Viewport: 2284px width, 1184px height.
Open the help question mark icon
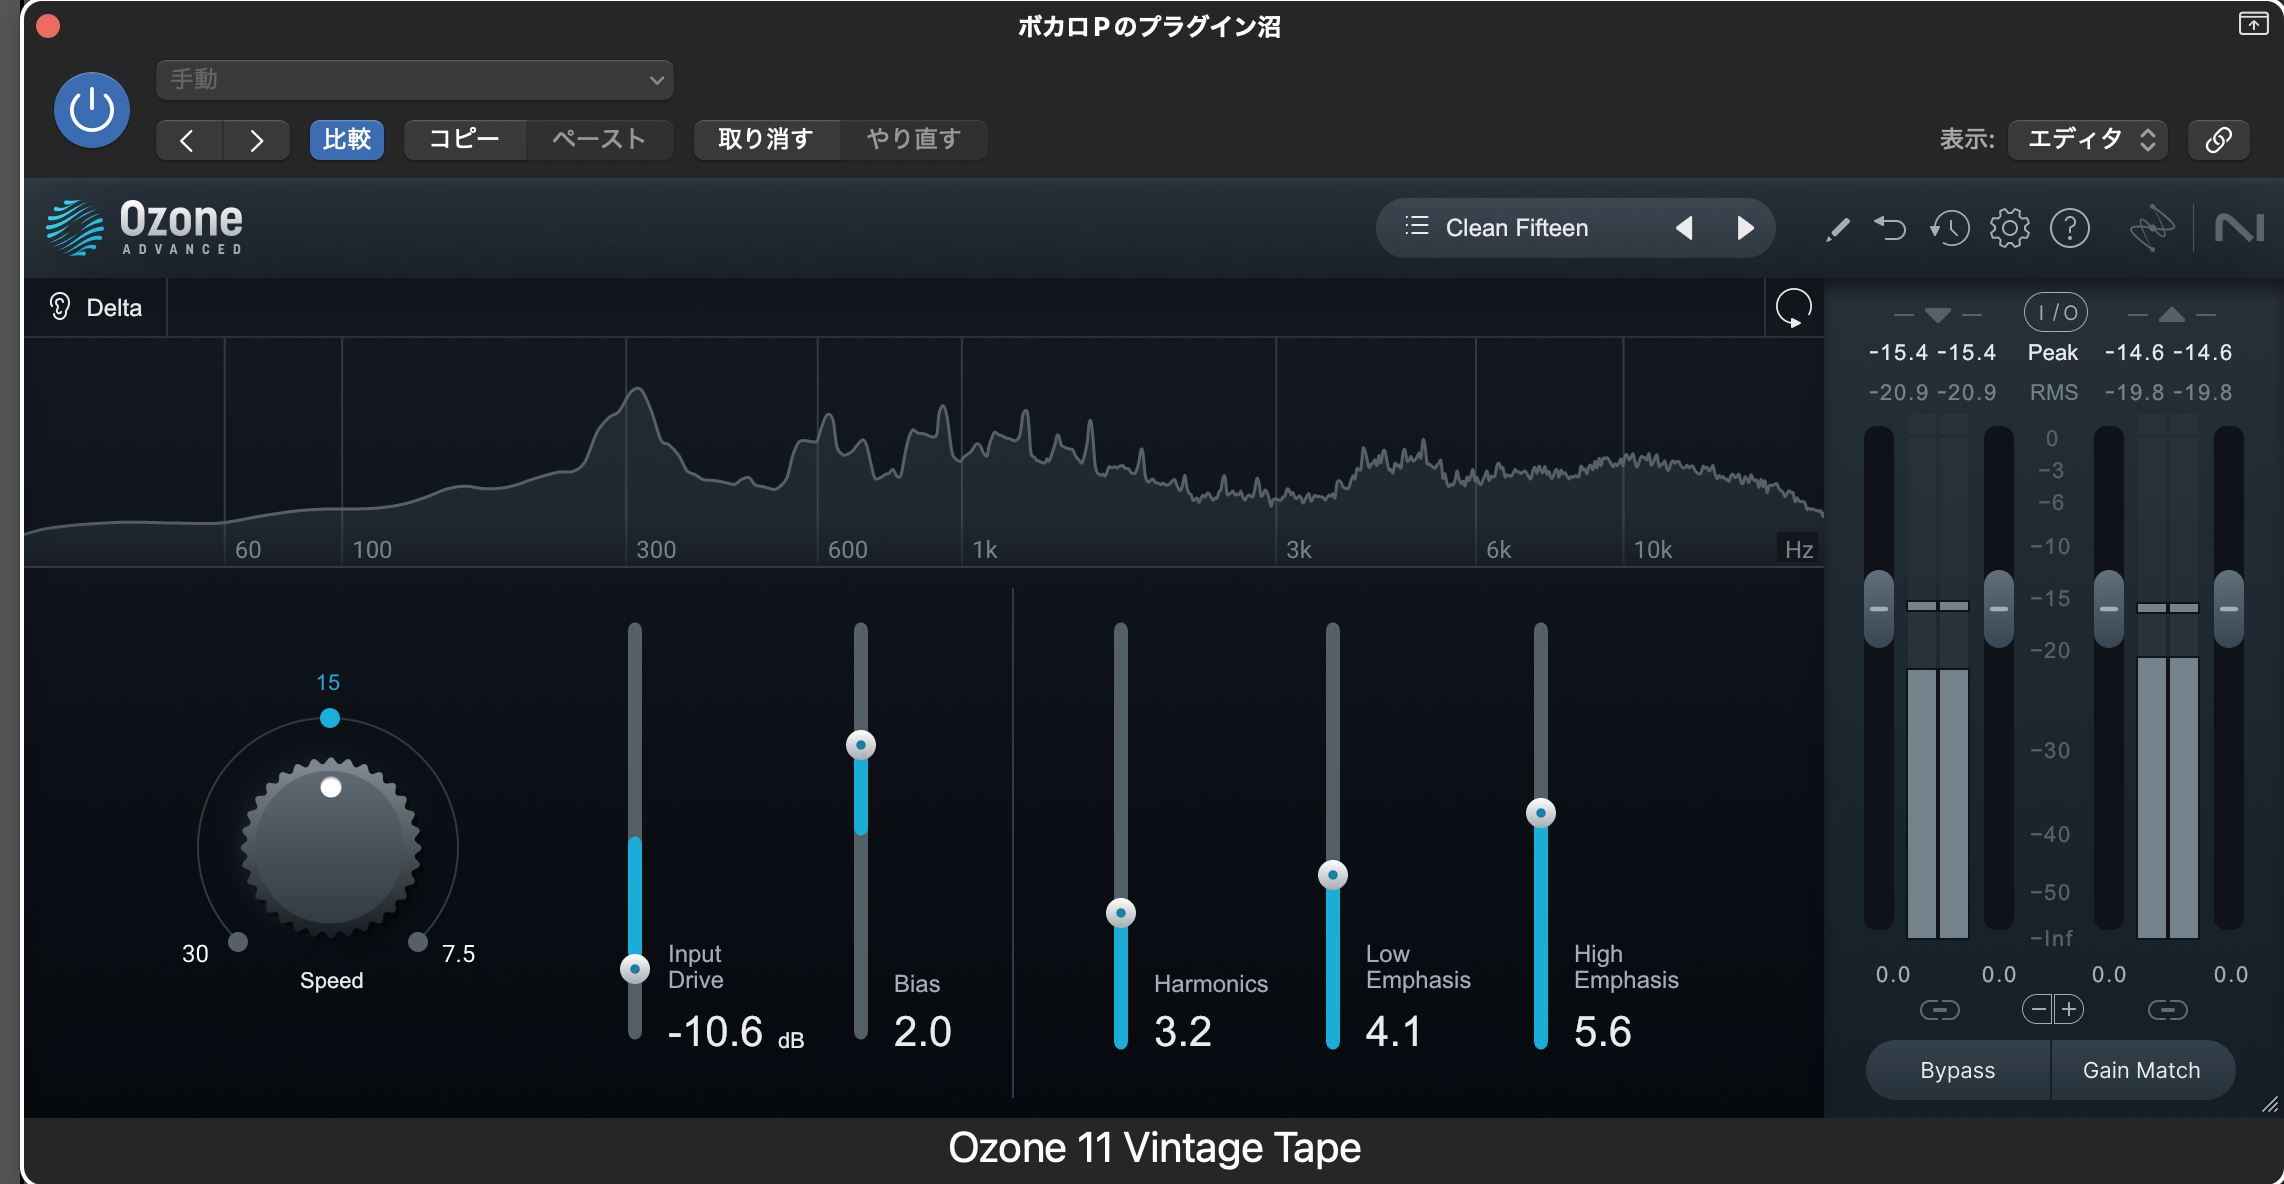coord(2070,229)
